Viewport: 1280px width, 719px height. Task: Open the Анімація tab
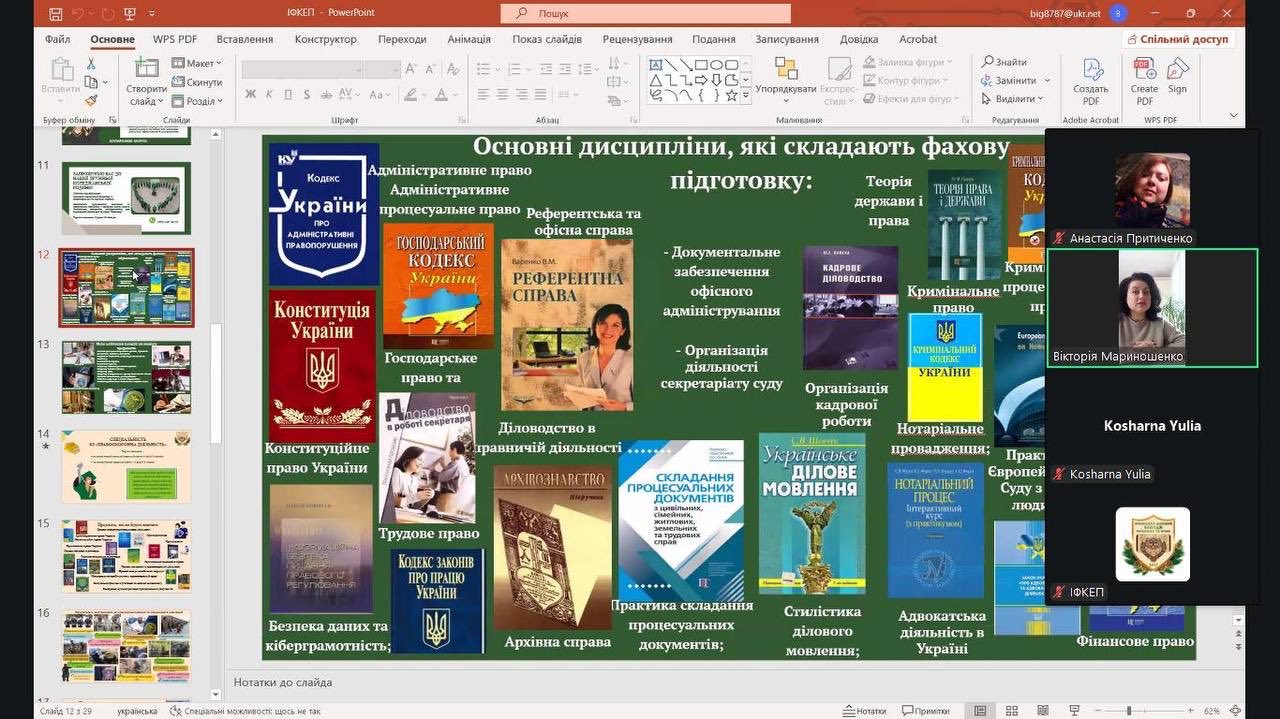pos(469,39)
